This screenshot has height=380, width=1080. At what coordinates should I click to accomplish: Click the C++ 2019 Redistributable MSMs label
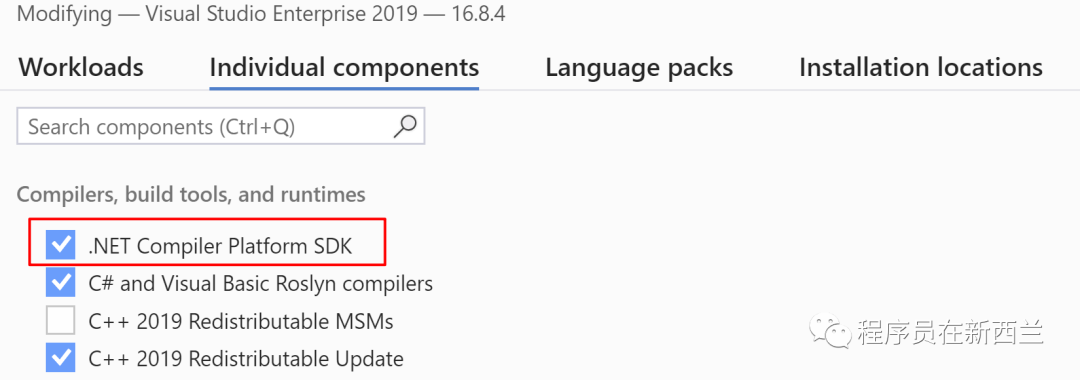click(x=241, y=321)
